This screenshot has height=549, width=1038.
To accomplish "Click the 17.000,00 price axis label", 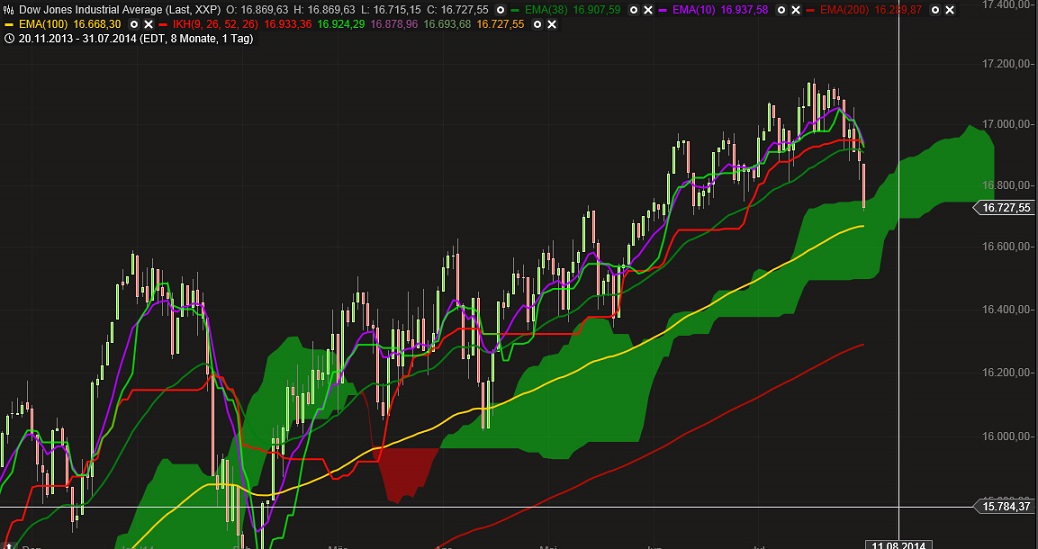I will coord(1006,125).
